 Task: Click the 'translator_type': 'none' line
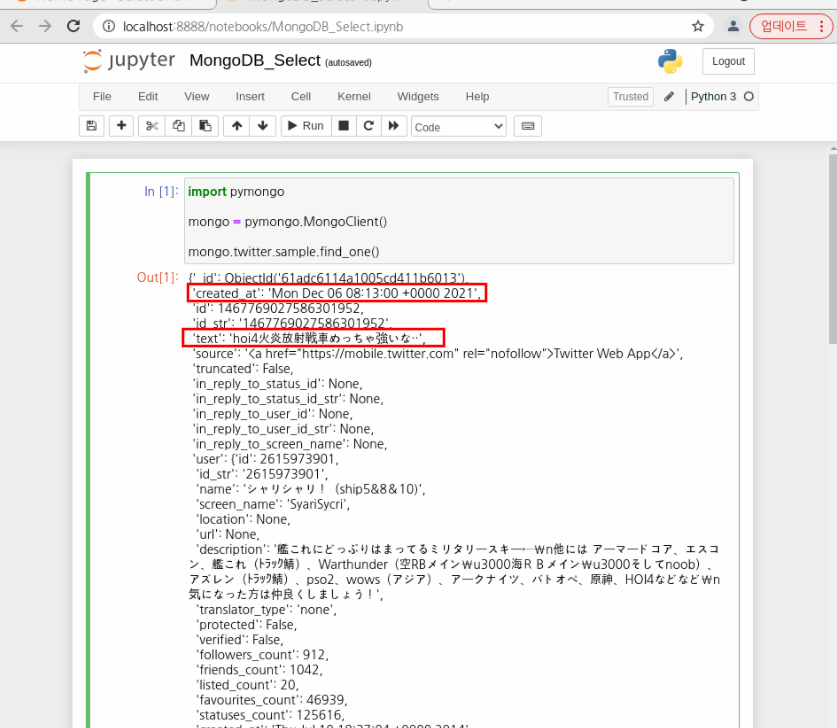(x=266, y=610)
